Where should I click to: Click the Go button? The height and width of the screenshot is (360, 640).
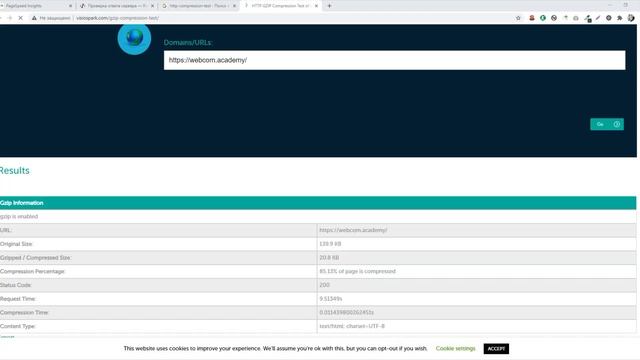click(607, 124)
